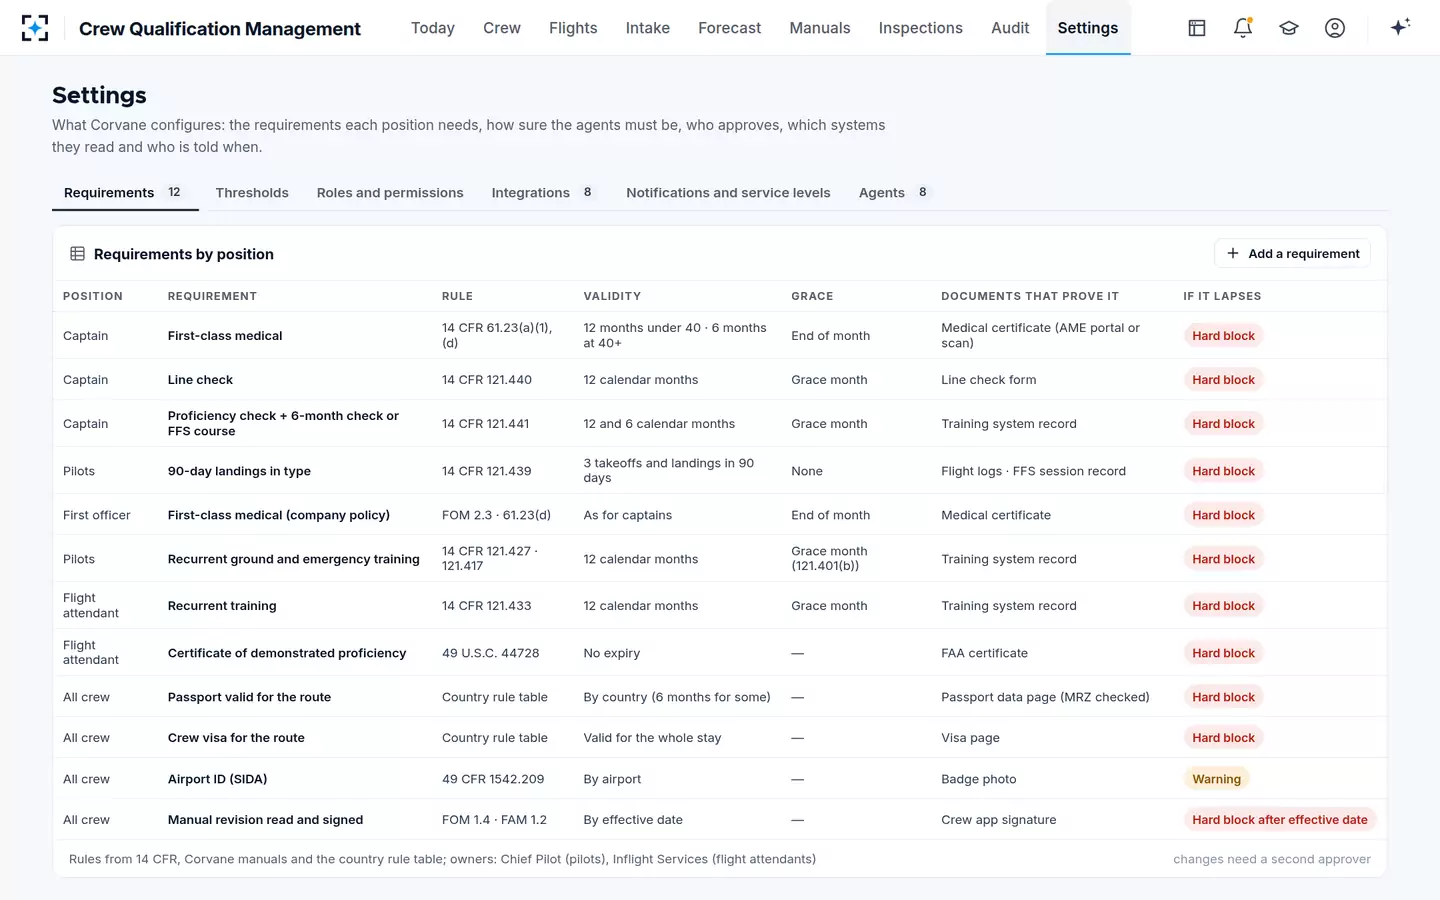
Task: Go to the Today page
Action: 433,28
